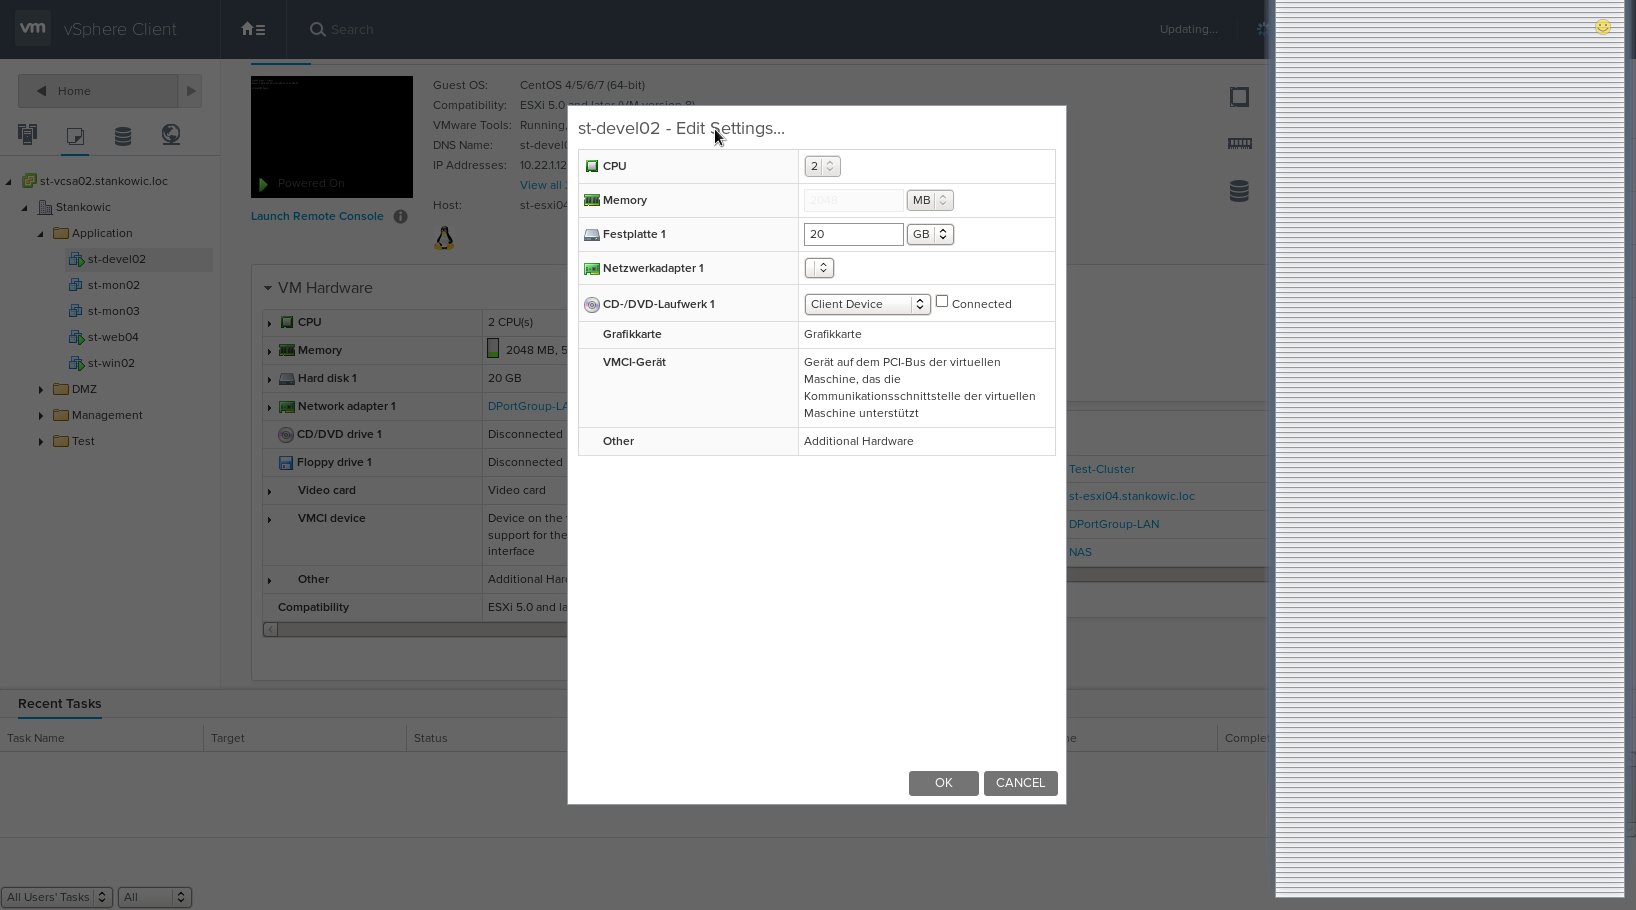Expand the Management folder
Screen dimensions: 1636x910
point(41,415)
